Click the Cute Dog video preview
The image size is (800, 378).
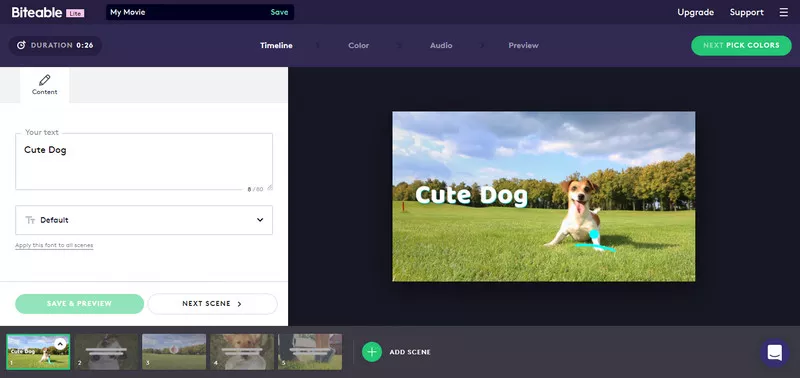point(543,196)
